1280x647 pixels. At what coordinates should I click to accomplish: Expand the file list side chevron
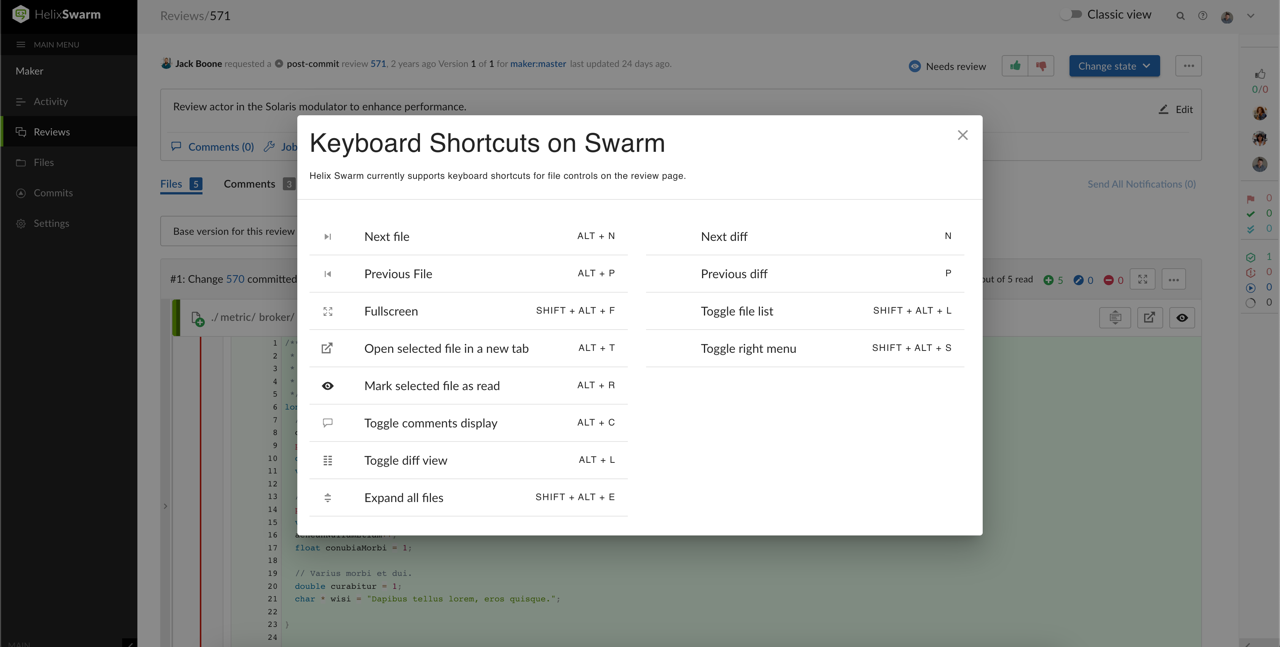tap(165, 507)
